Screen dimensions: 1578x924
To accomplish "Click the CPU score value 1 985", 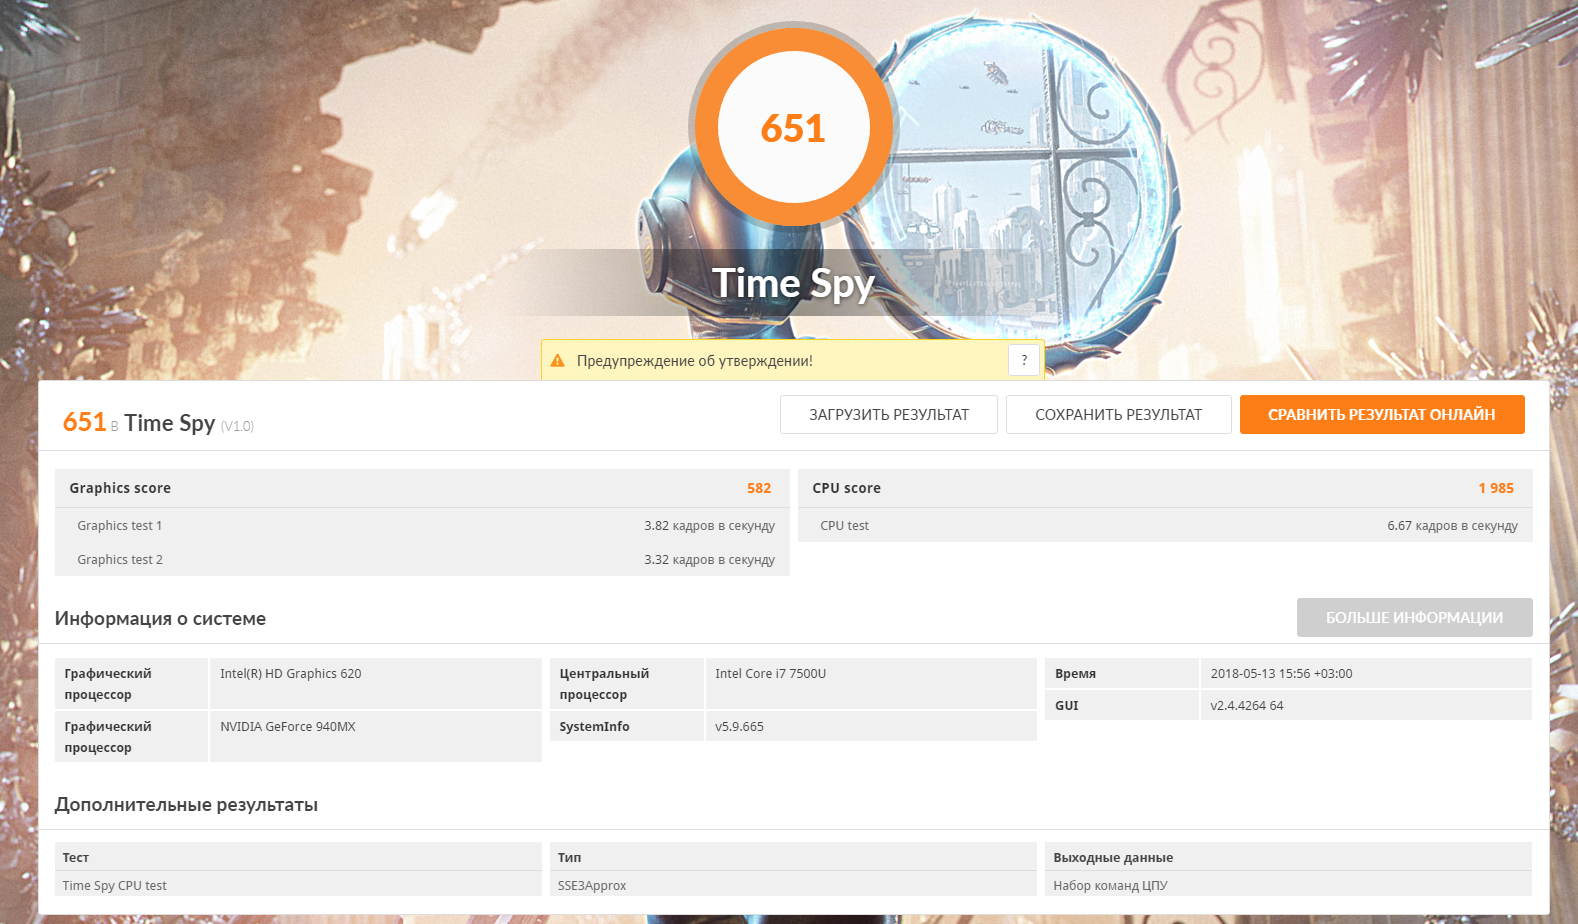I will (1495, 488).
